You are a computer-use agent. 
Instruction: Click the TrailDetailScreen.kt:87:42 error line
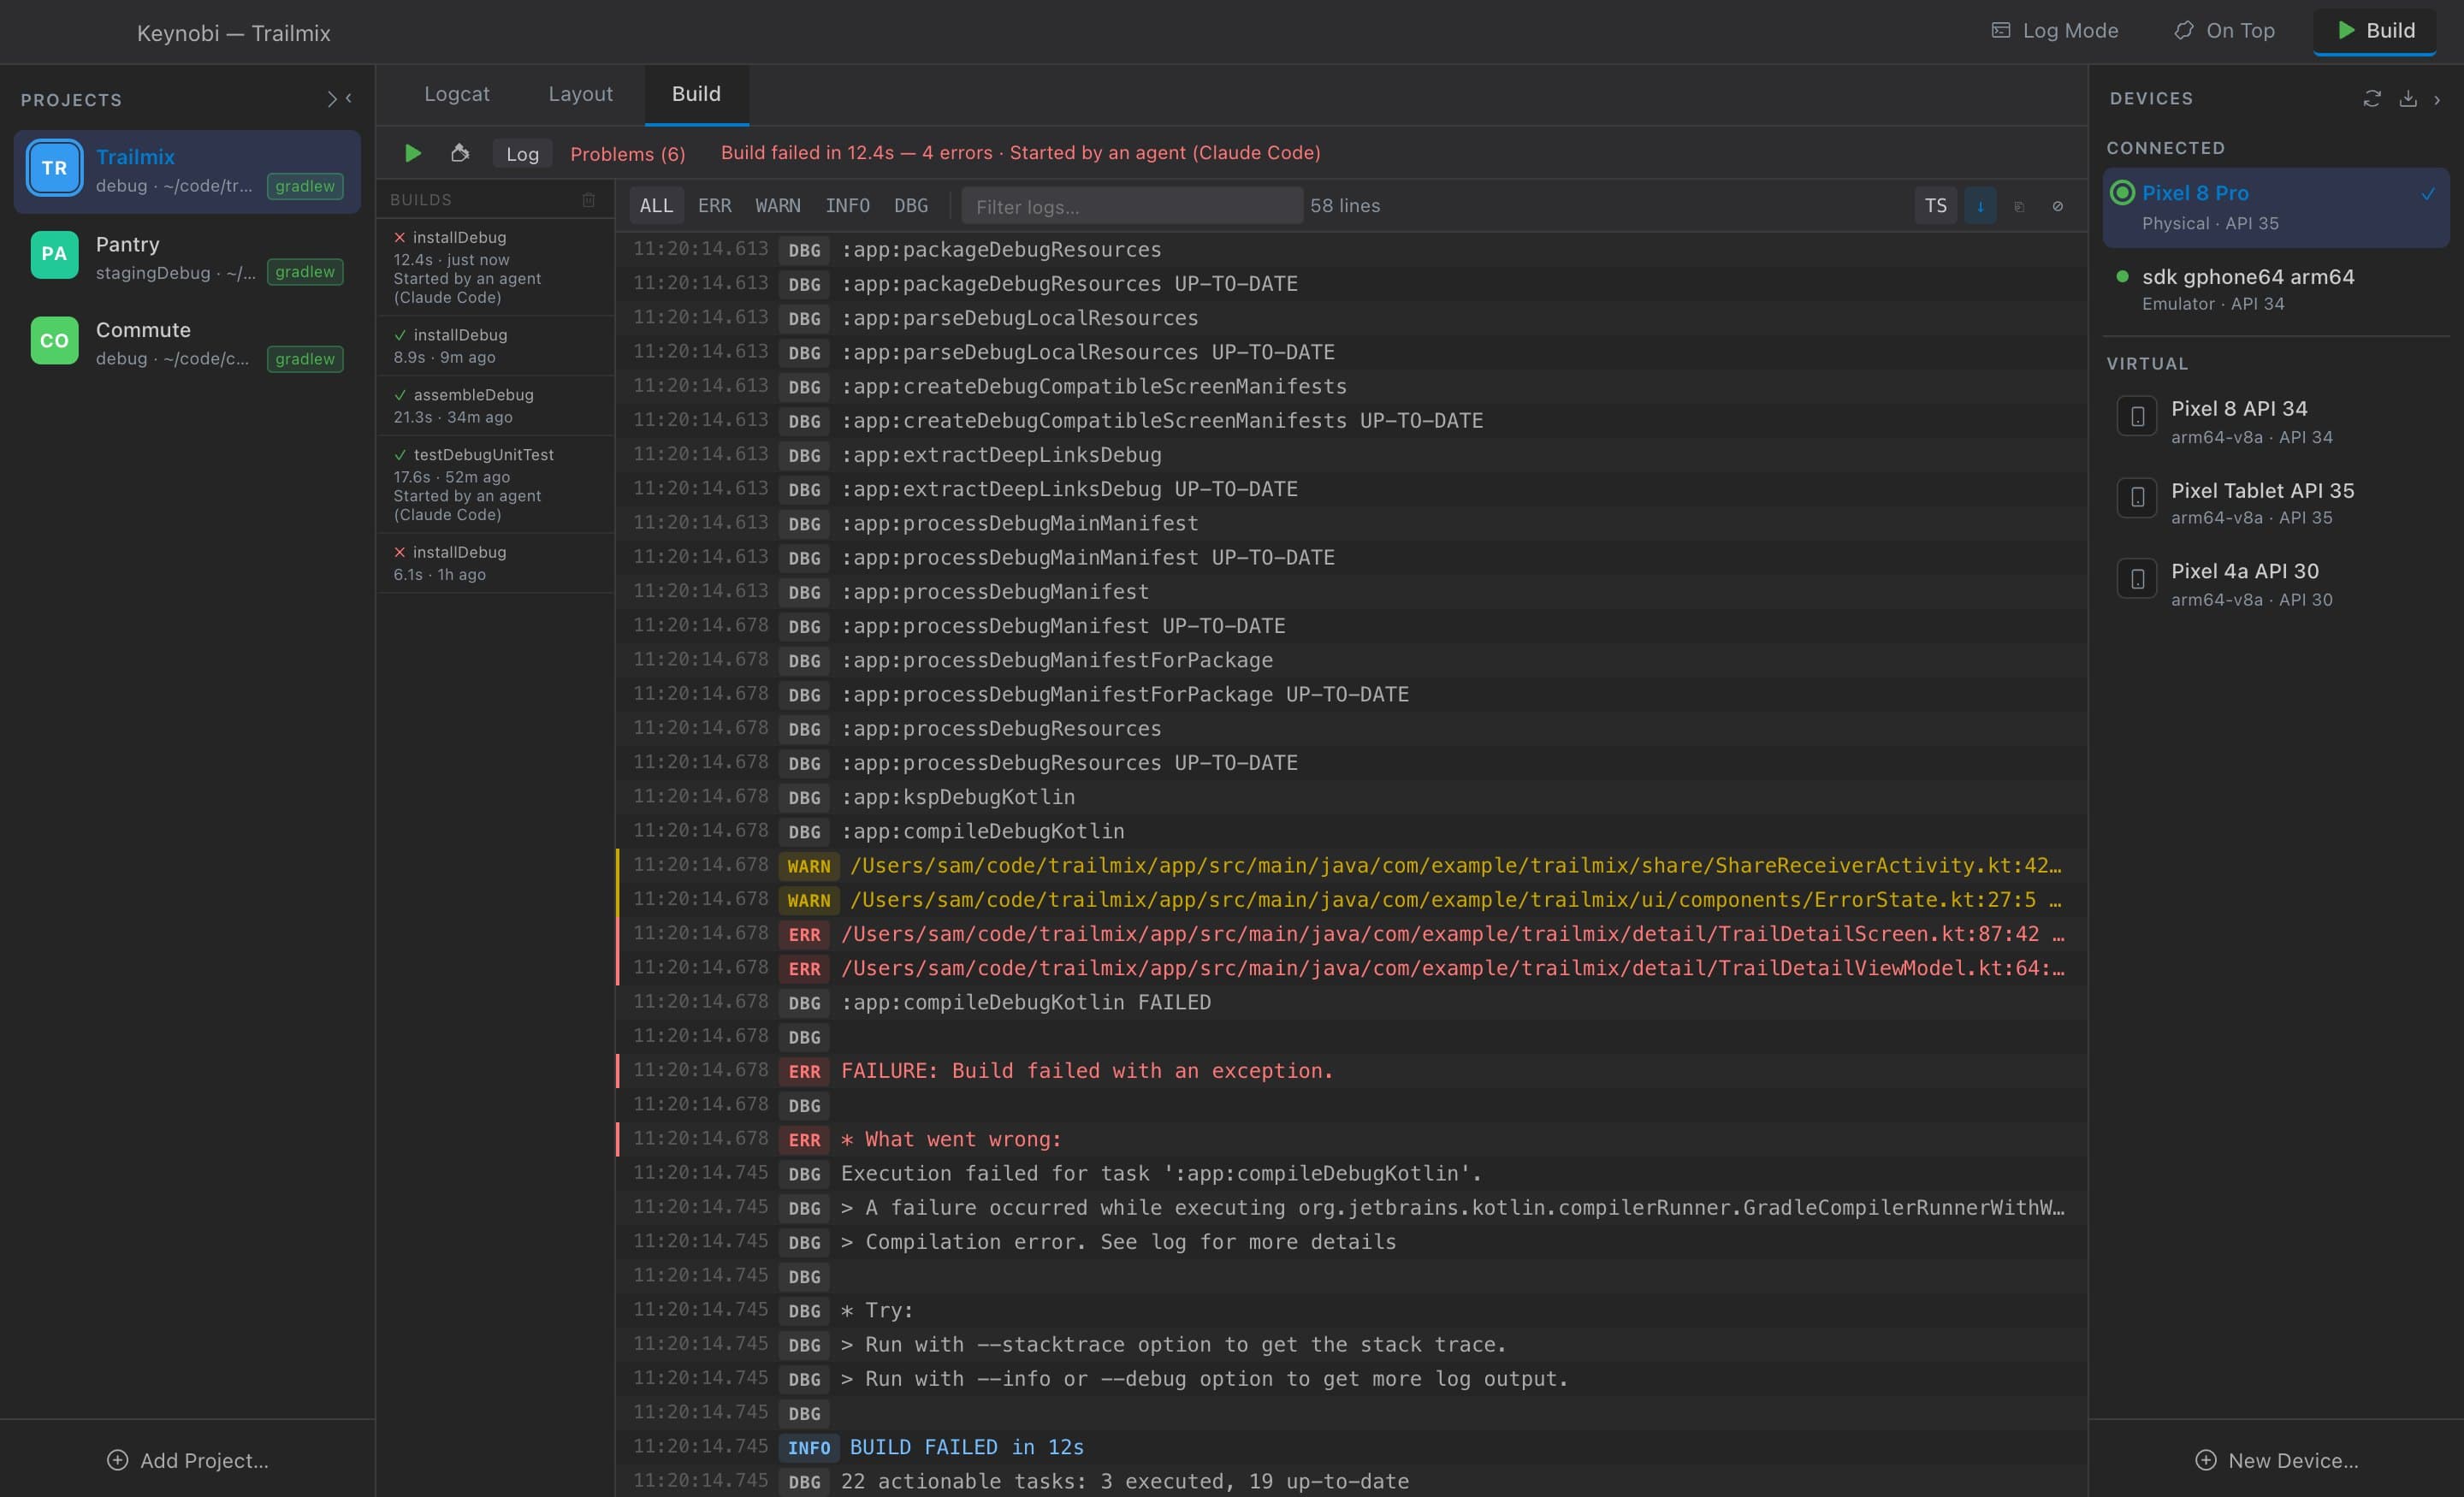click(1351, 934)
